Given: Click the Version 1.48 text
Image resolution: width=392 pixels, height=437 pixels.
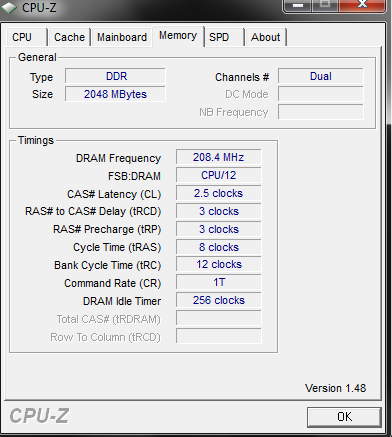Looking at the screenshot, I should click(335, 388).
